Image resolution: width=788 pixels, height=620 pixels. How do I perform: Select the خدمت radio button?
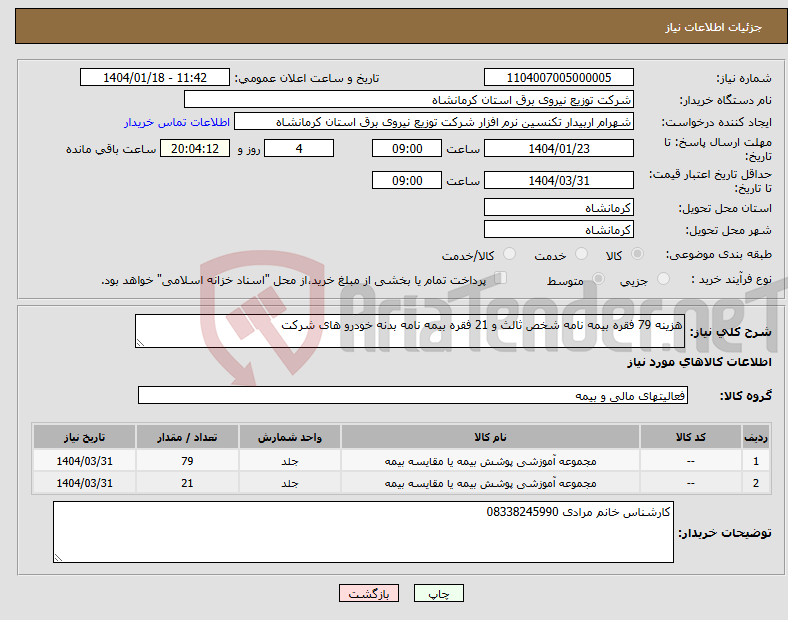point(581,254)
